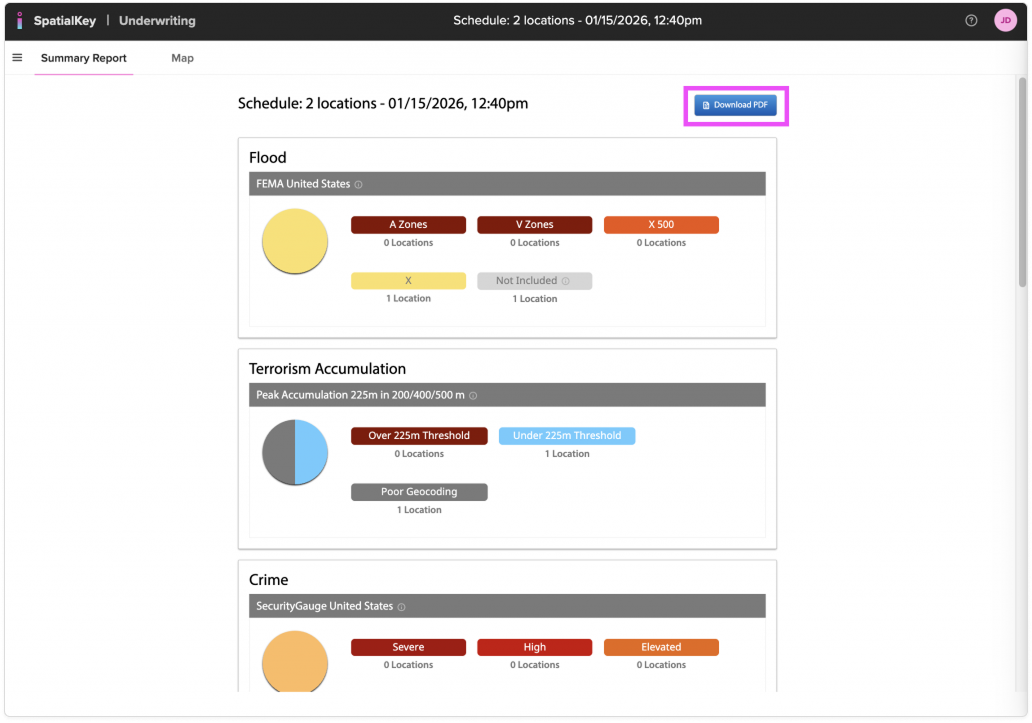Switch to the Map tab
This screenshot has width=1032, height=723.
click(182, 58)
